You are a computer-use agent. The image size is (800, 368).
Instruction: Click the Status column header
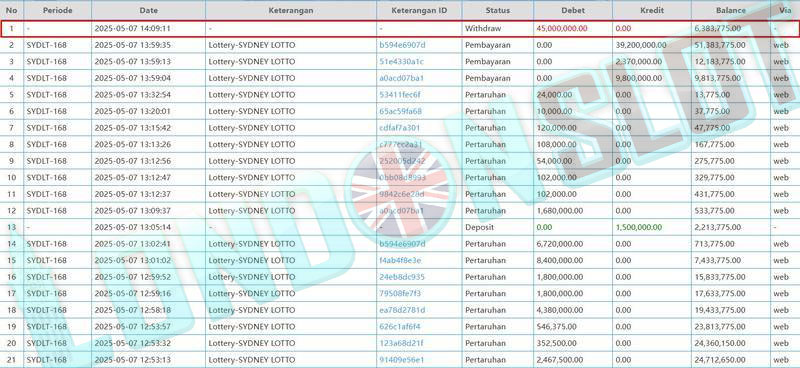(497, 10)
